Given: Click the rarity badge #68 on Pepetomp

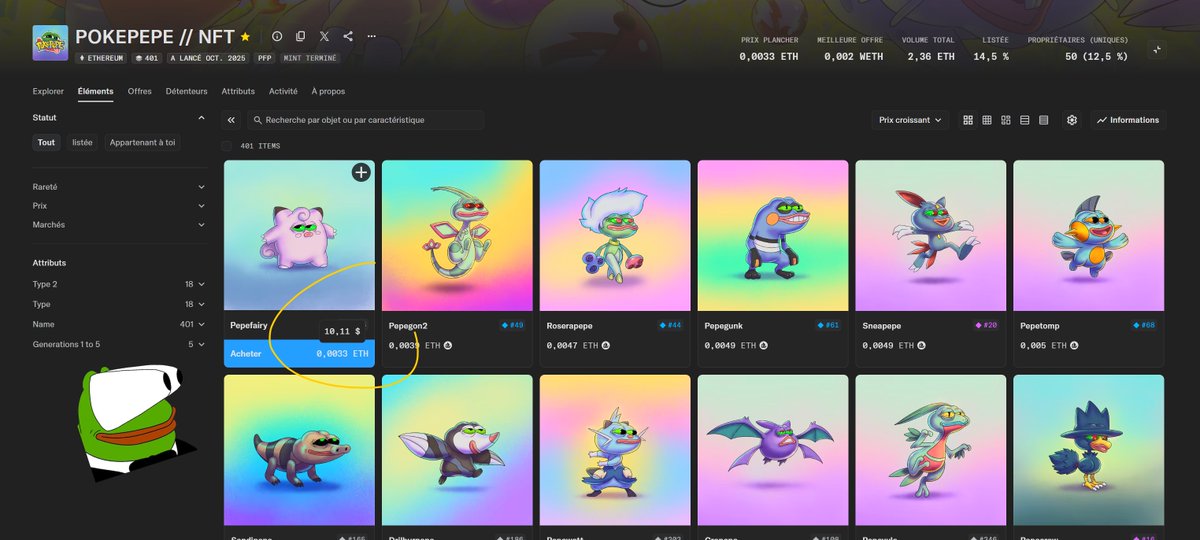Looking at the screenshot, I should [1144, 325].
